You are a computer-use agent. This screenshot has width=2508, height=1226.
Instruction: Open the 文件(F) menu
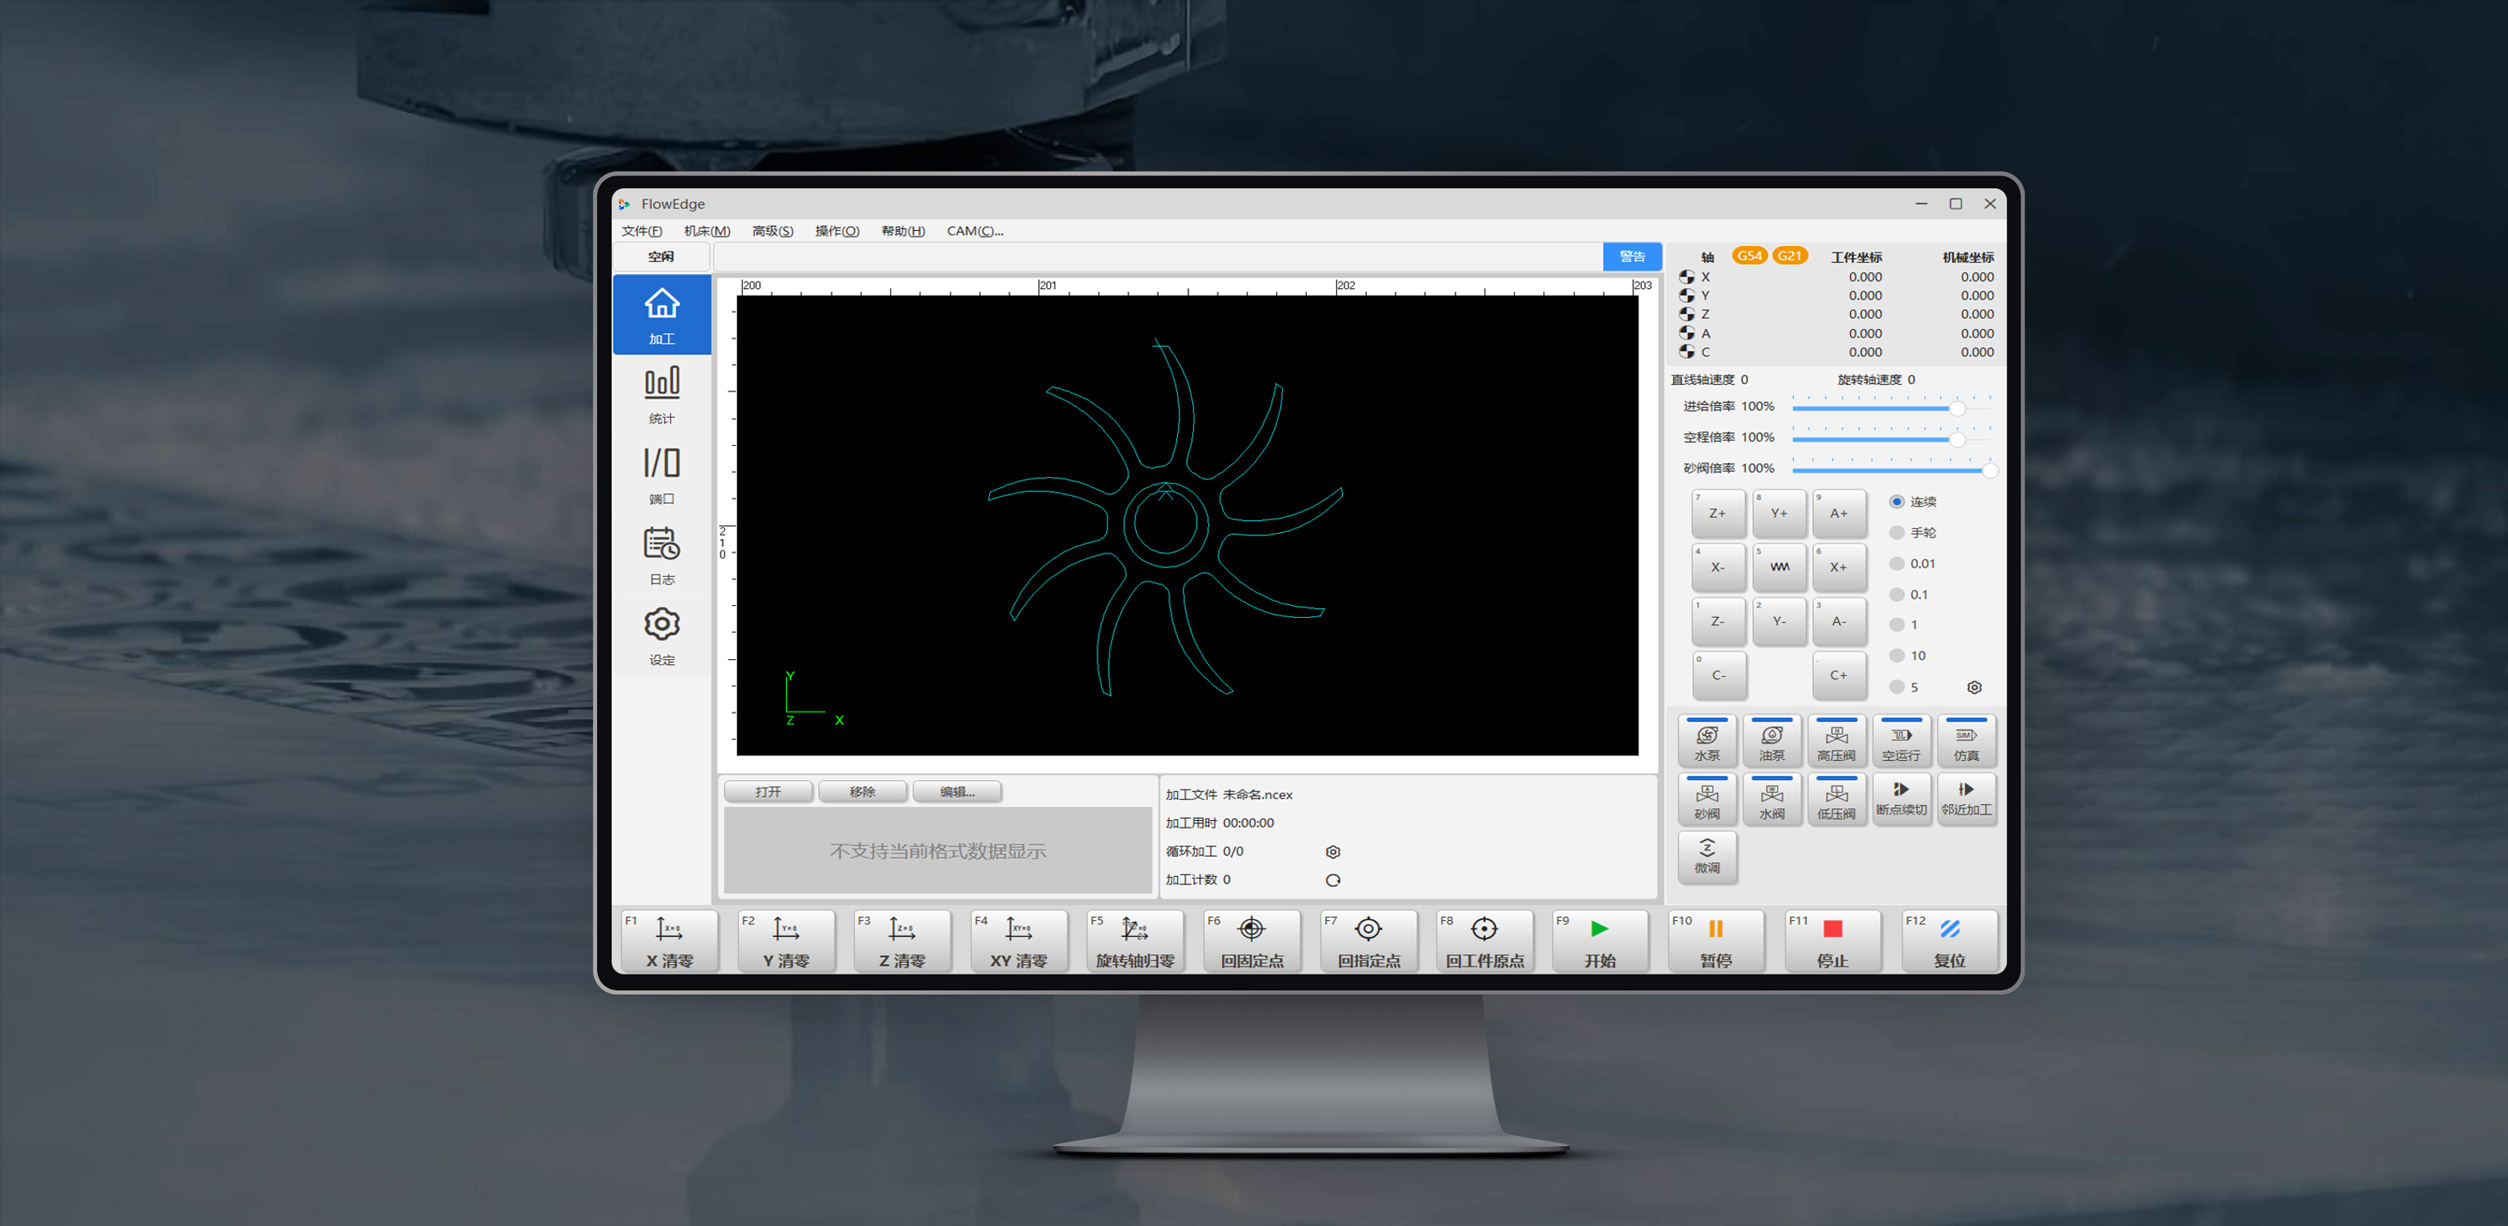coord(641,231)
